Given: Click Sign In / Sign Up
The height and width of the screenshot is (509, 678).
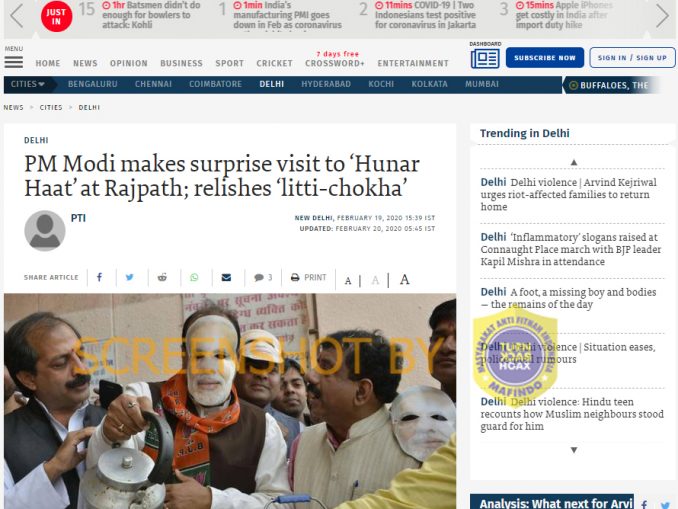Looking at the screenshot, I should [x=632, y=58].
